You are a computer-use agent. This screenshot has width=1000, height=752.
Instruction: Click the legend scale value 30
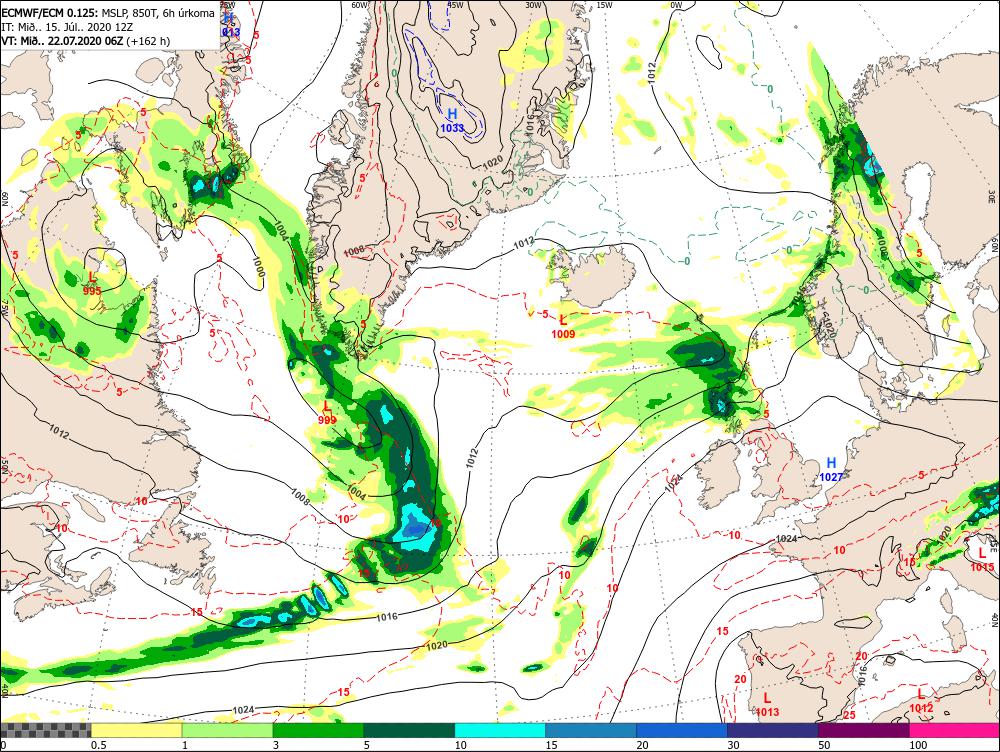(734, 745)
